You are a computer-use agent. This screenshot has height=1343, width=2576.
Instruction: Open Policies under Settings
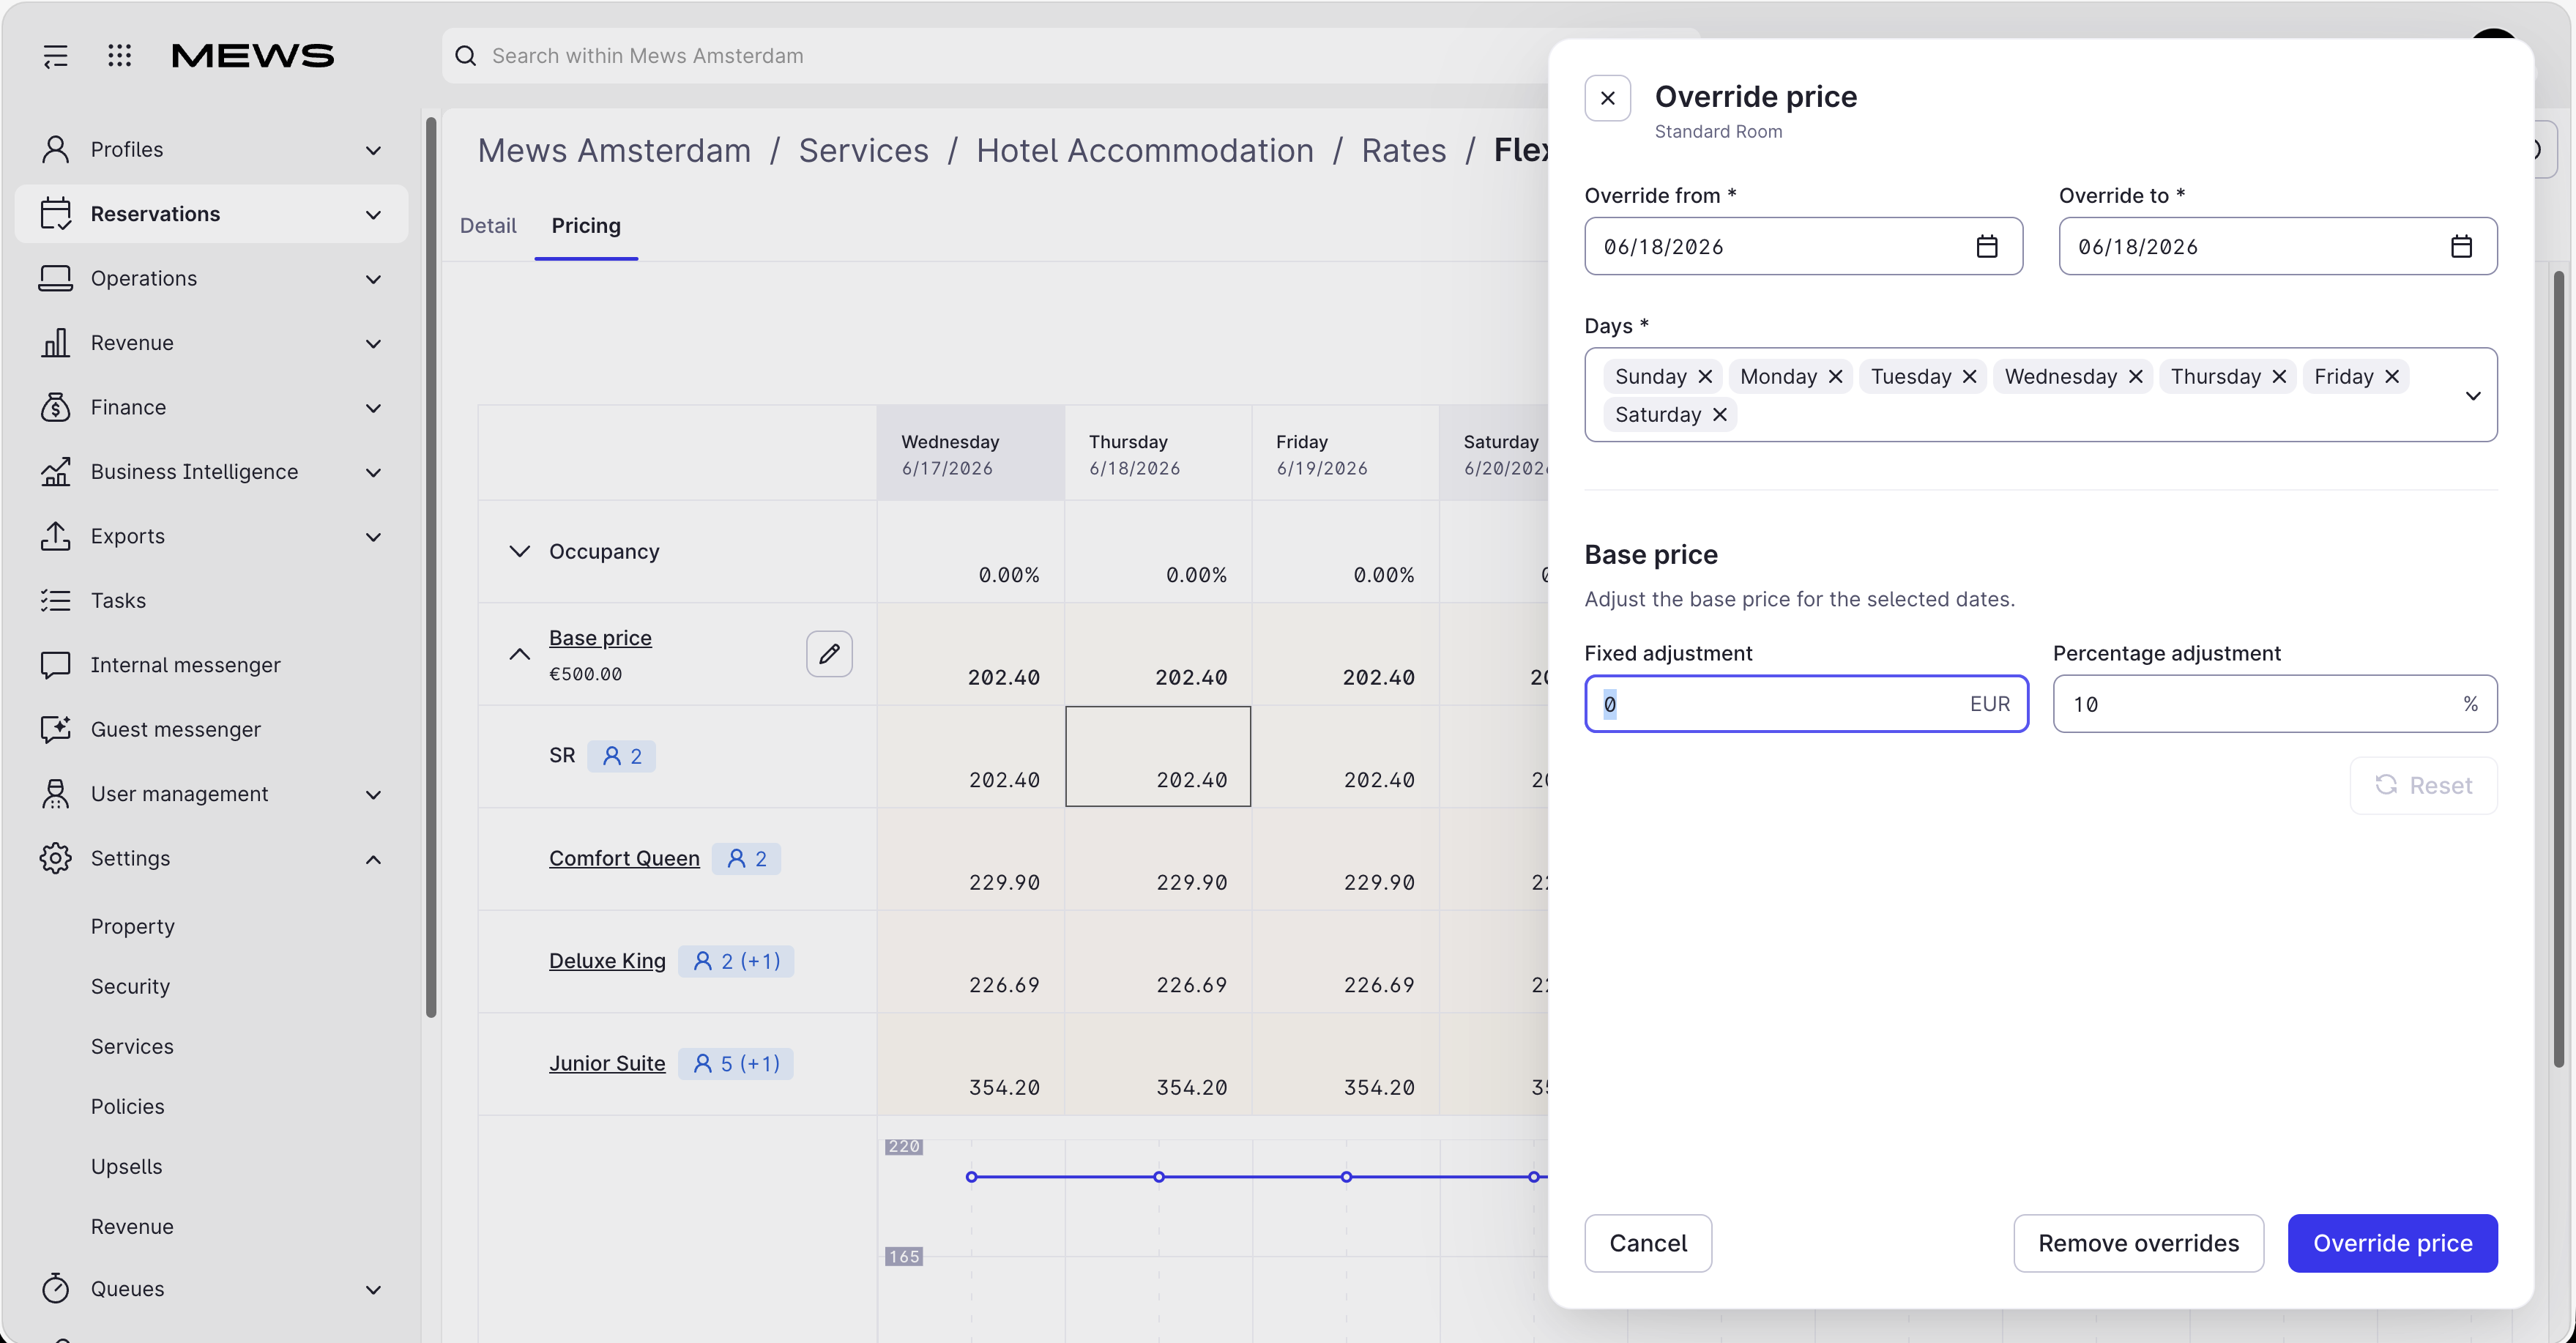click(x=128, y=1106)
